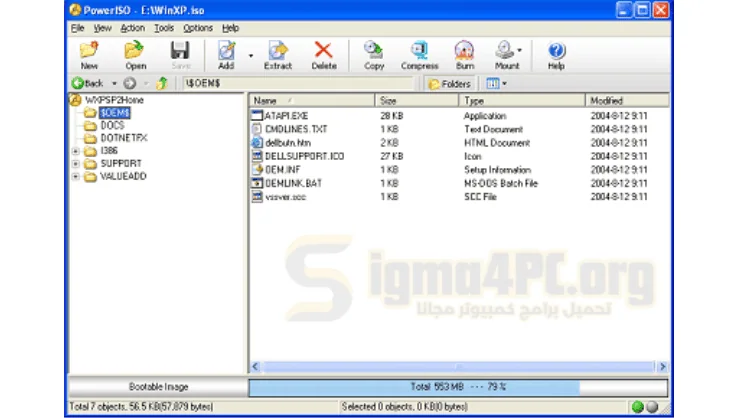Screen dimensions: 743x418
Task: Toggle the Folders pane button
Action: (x=449, y=84)
